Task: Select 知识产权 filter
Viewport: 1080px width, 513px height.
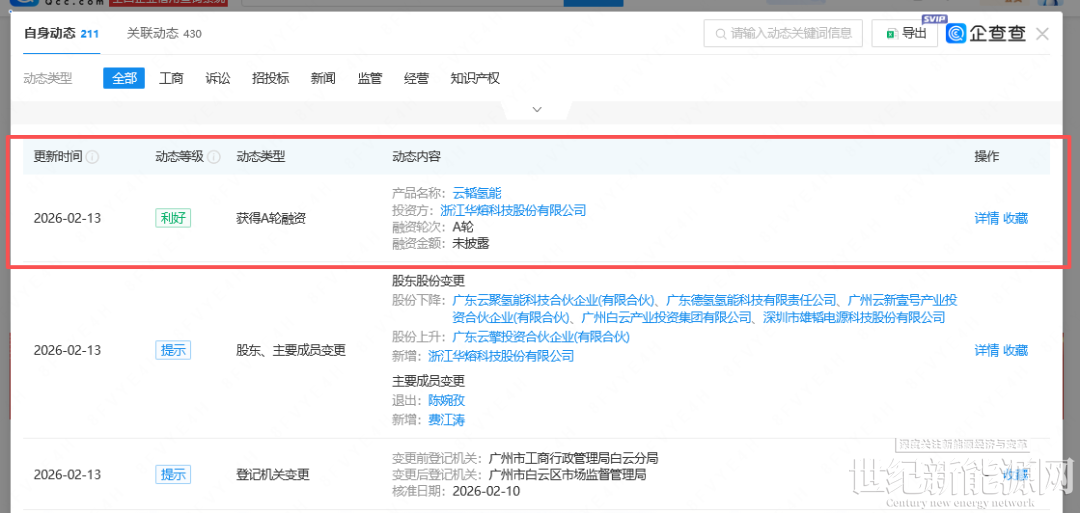Action: coord(475,78)
